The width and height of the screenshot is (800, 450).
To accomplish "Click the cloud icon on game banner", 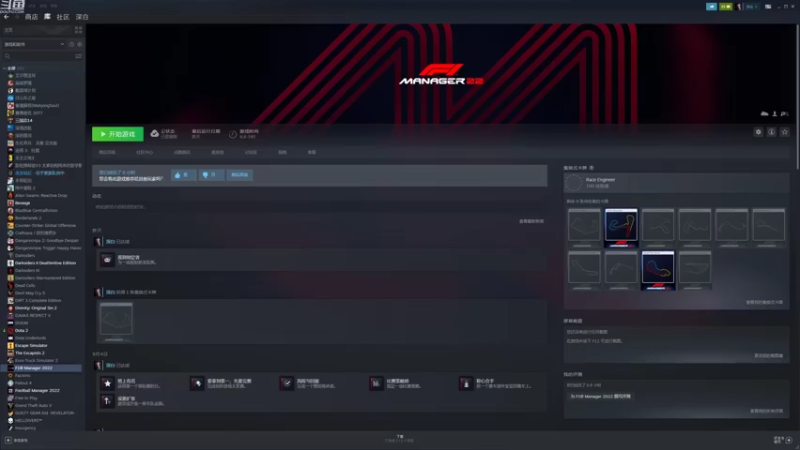I will [x=764, y=114].
